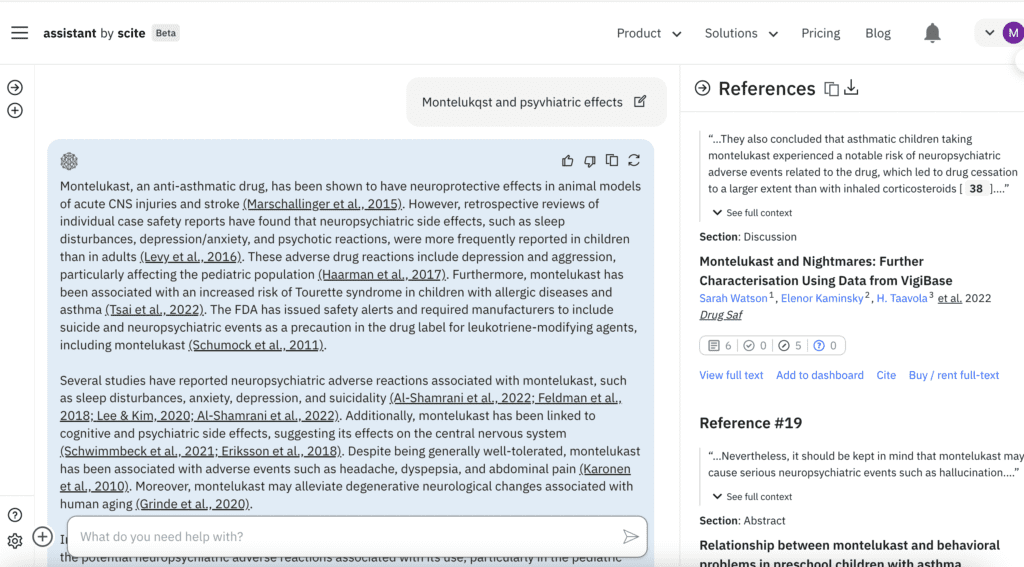The image size is (1024, 567).
Task: Open author H. Taavola link
Action: point(902,298)
